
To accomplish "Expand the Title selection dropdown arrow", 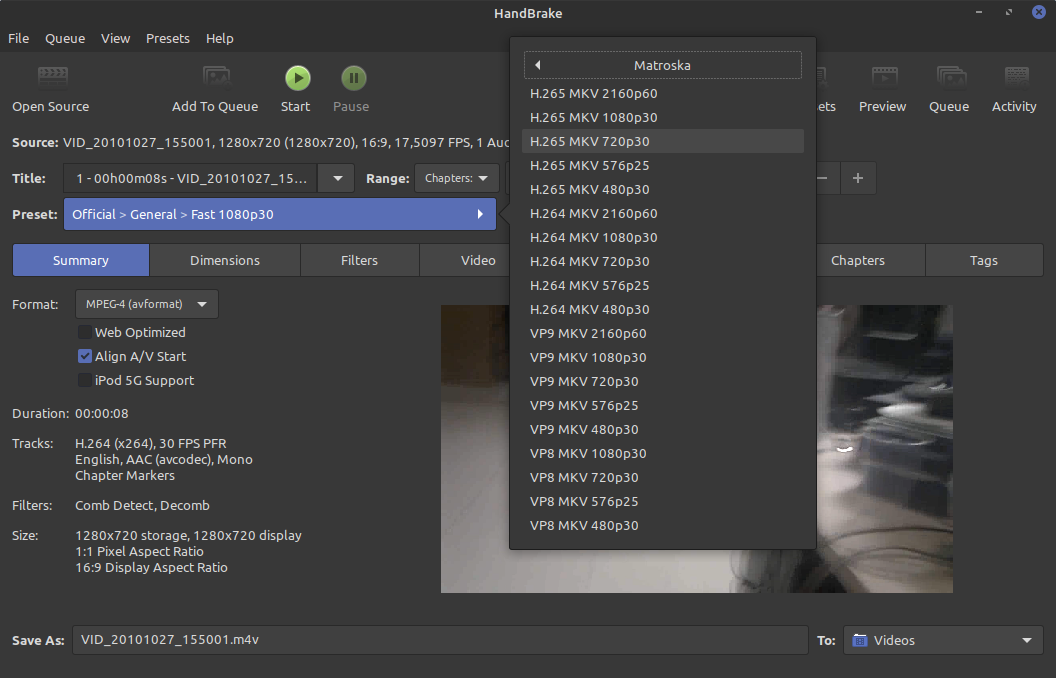I will (x=337, y=178).
